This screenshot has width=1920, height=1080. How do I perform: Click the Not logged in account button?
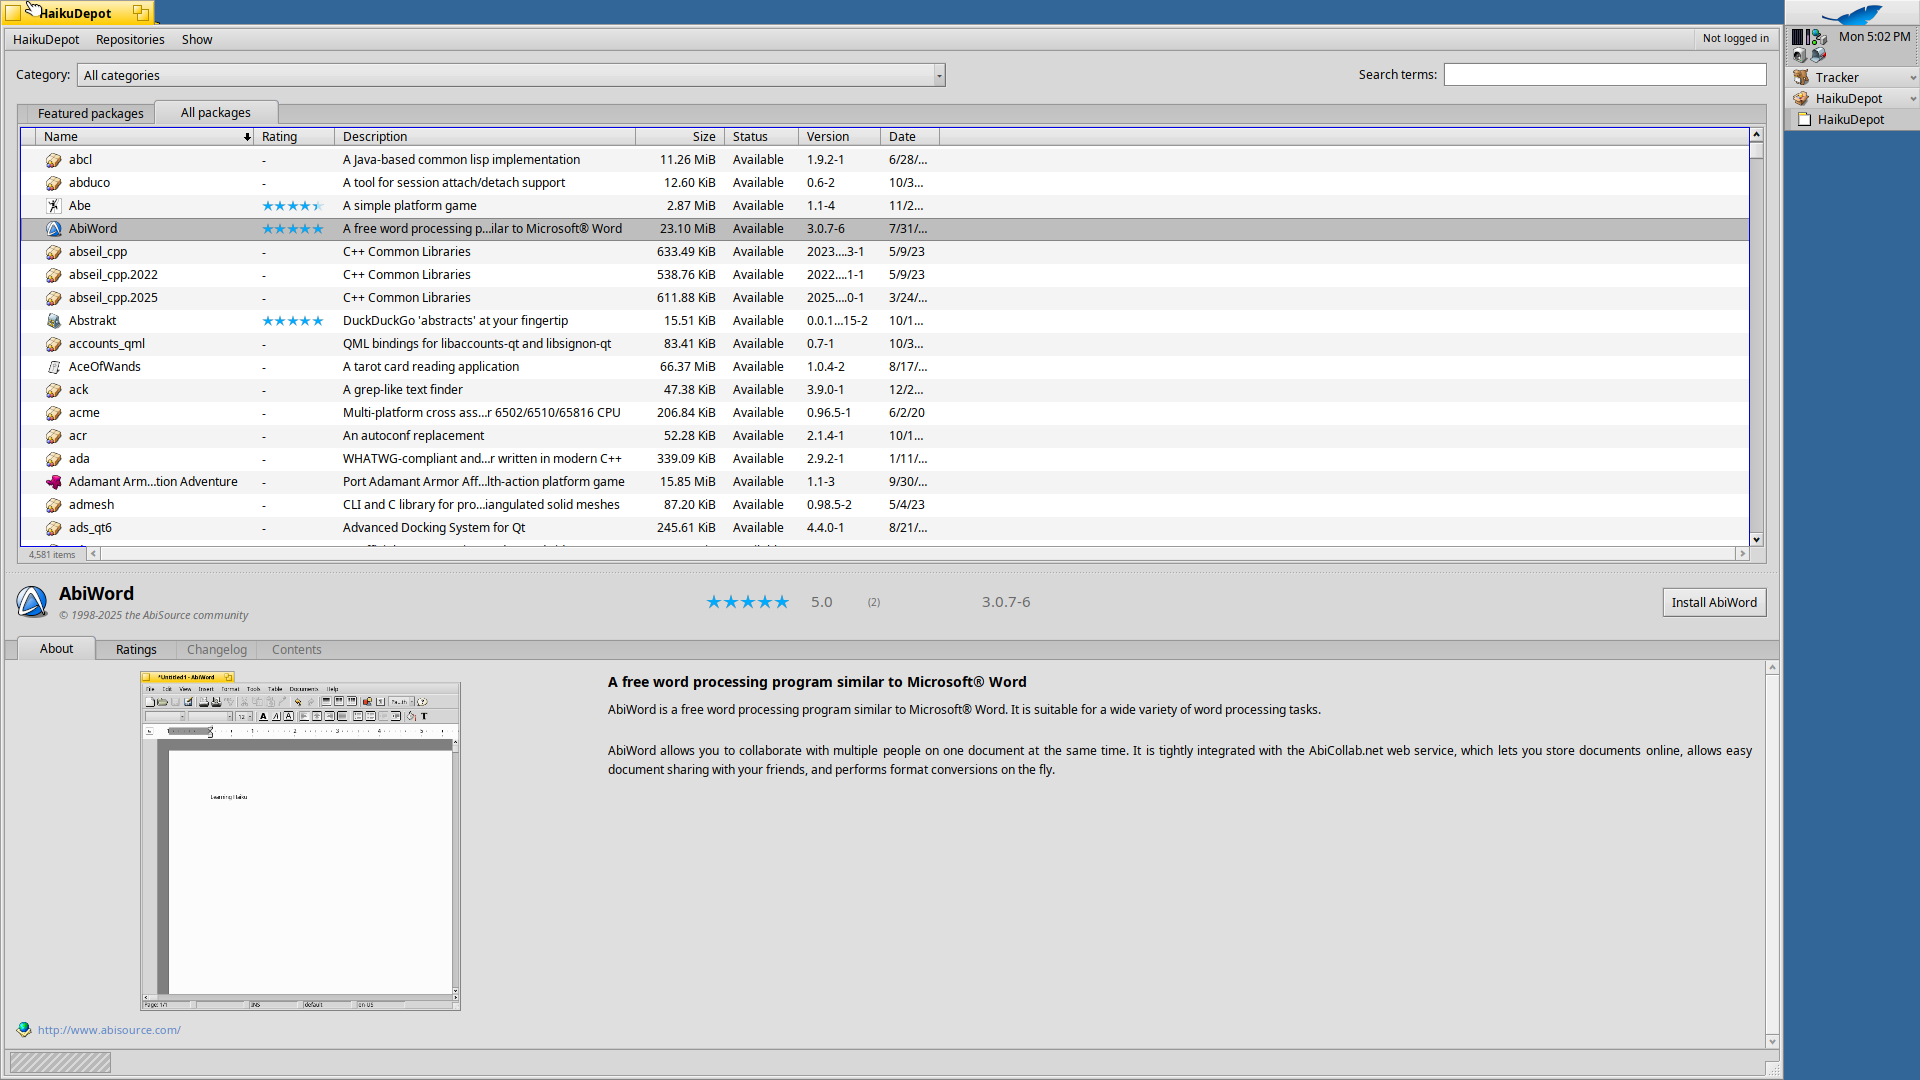[1736, 39]
